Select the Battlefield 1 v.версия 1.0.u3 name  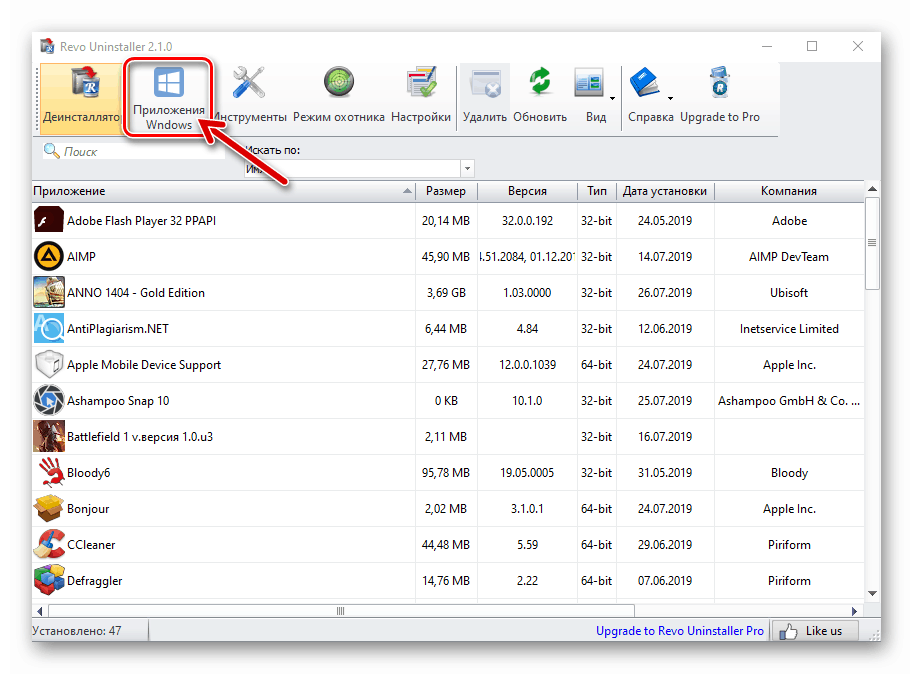(140, 437)
